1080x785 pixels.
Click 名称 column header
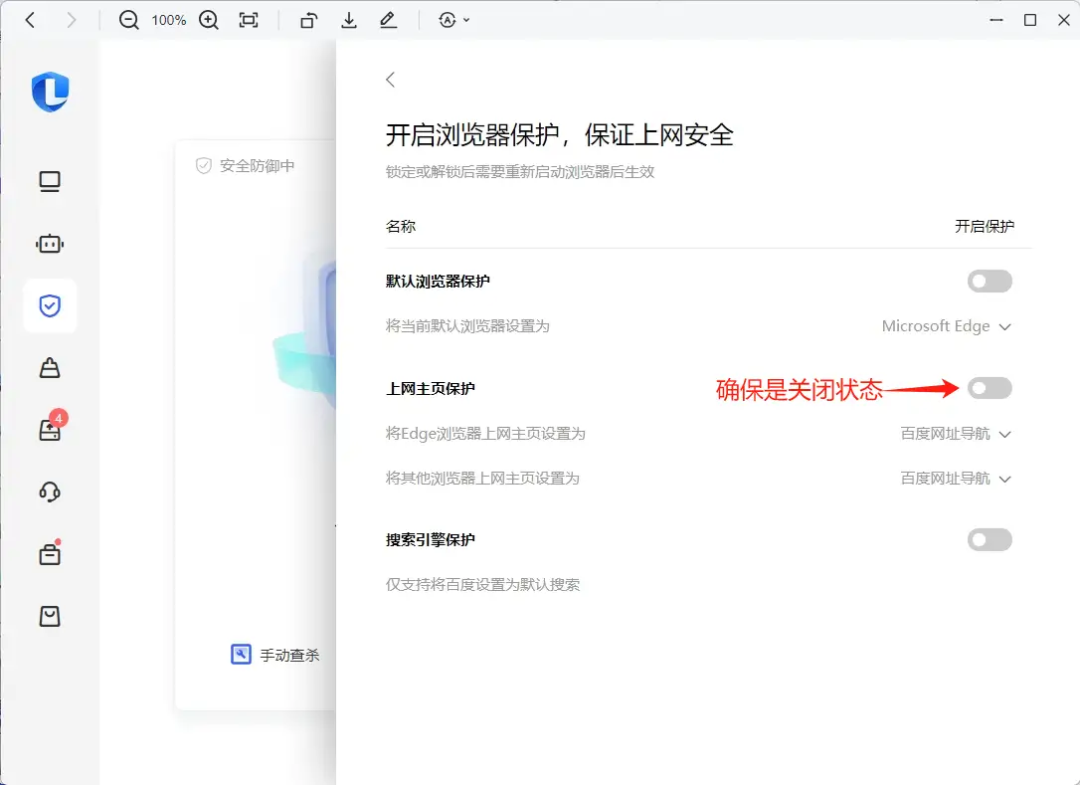(x=401, y=227)
